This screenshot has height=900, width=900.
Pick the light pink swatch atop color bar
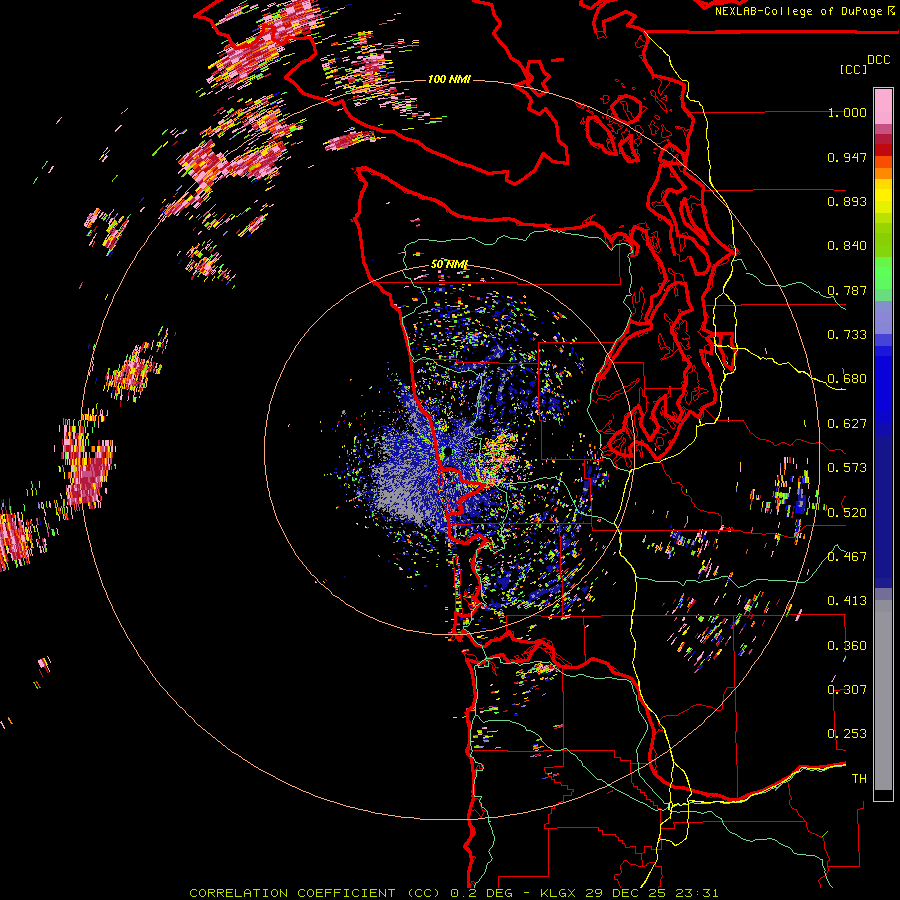(883, 107)
